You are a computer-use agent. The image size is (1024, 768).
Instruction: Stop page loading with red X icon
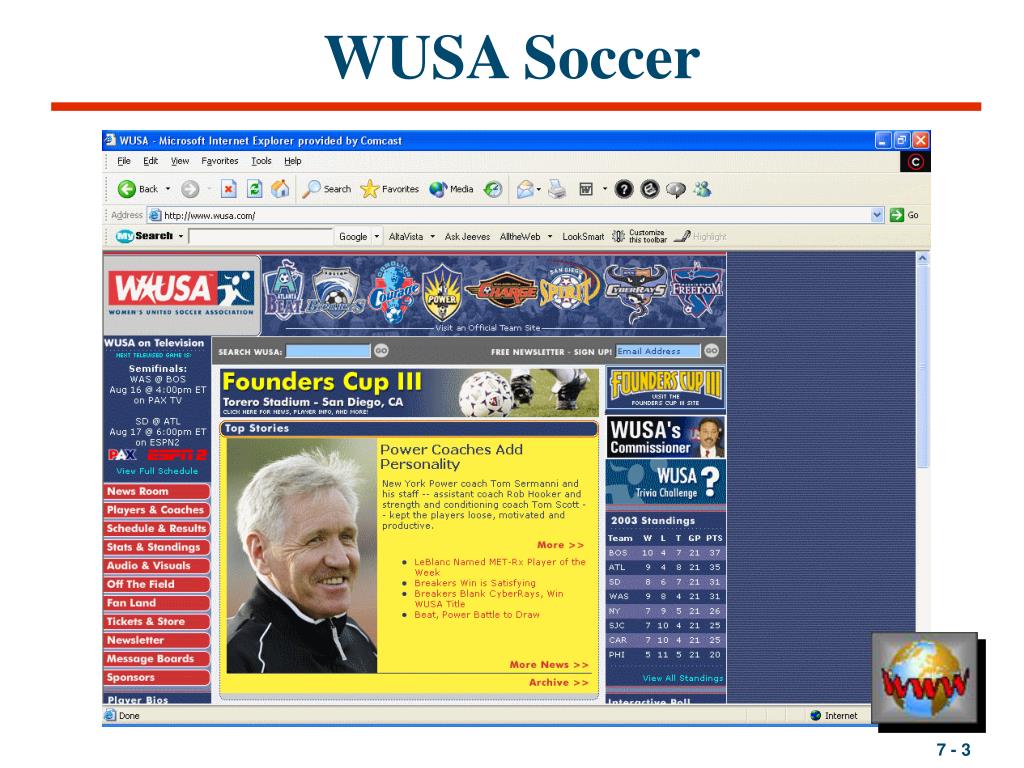[228, 189]
